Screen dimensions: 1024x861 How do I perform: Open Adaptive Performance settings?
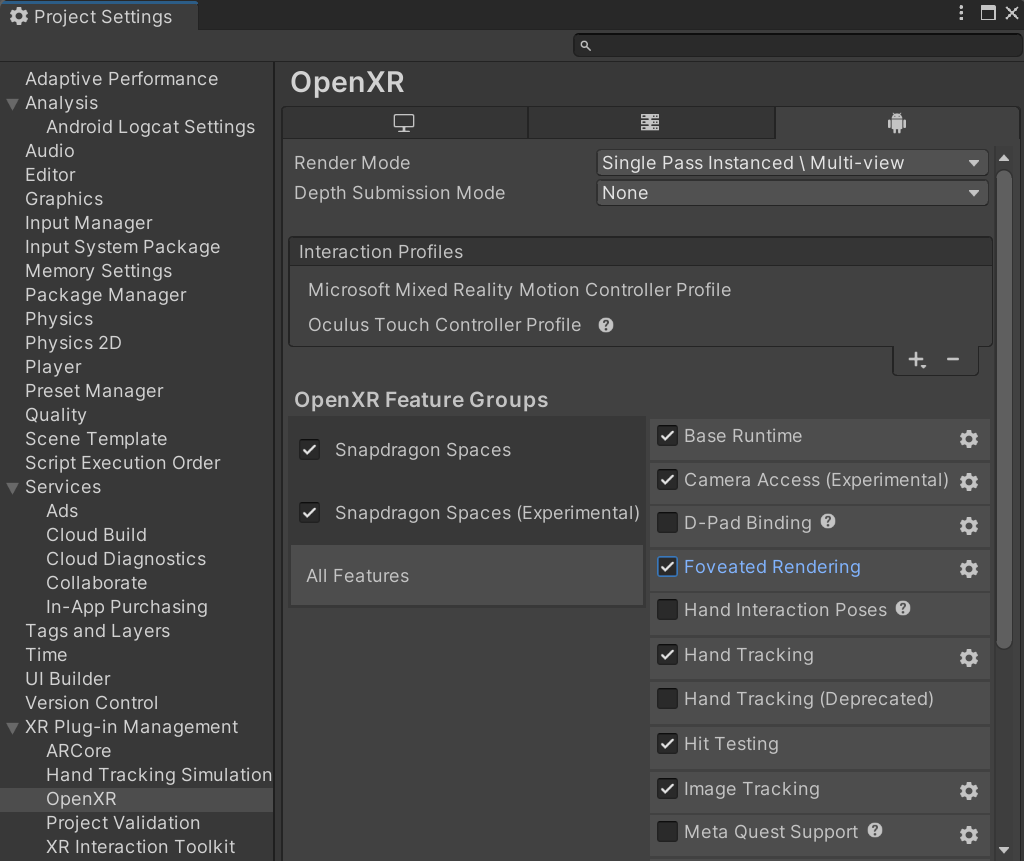click(x=121, y=79)
